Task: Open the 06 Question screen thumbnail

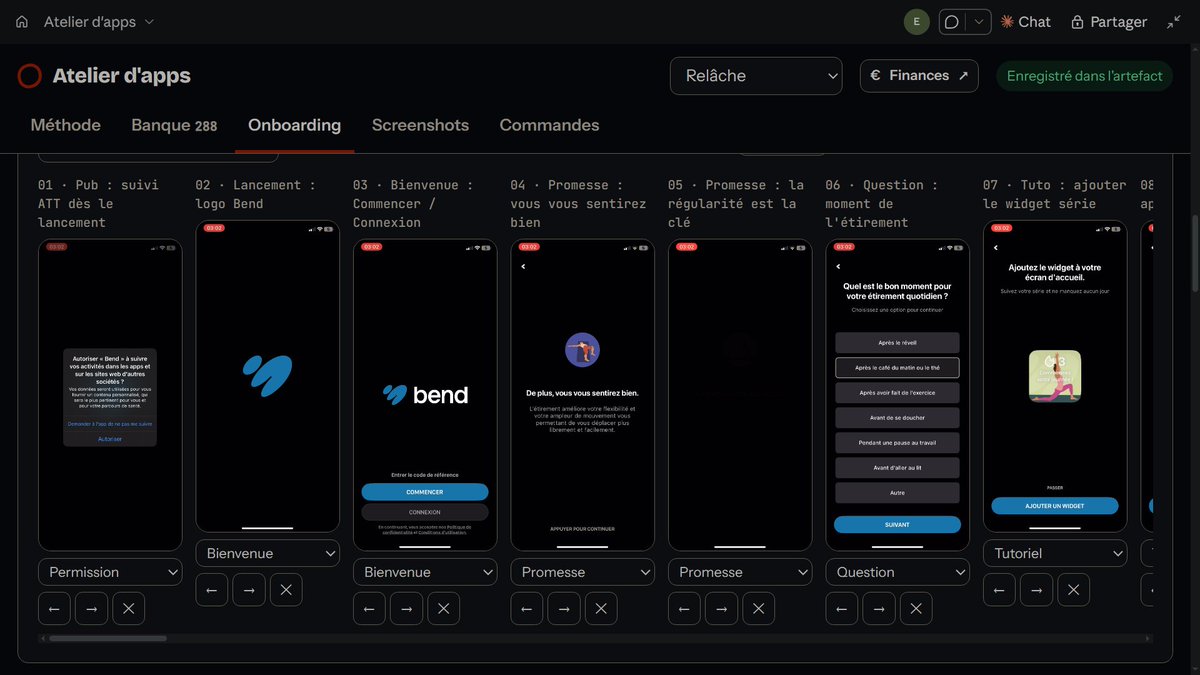Action: 897,395
